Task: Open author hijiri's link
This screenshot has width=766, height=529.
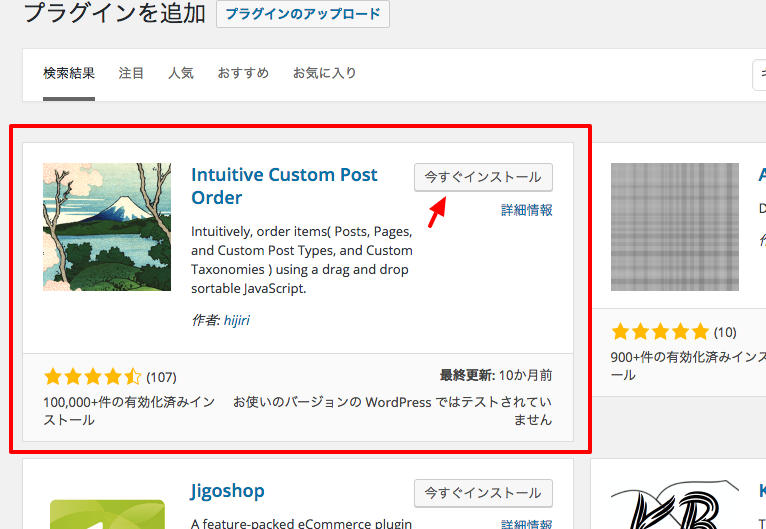Action: click(x=236, y=320)
